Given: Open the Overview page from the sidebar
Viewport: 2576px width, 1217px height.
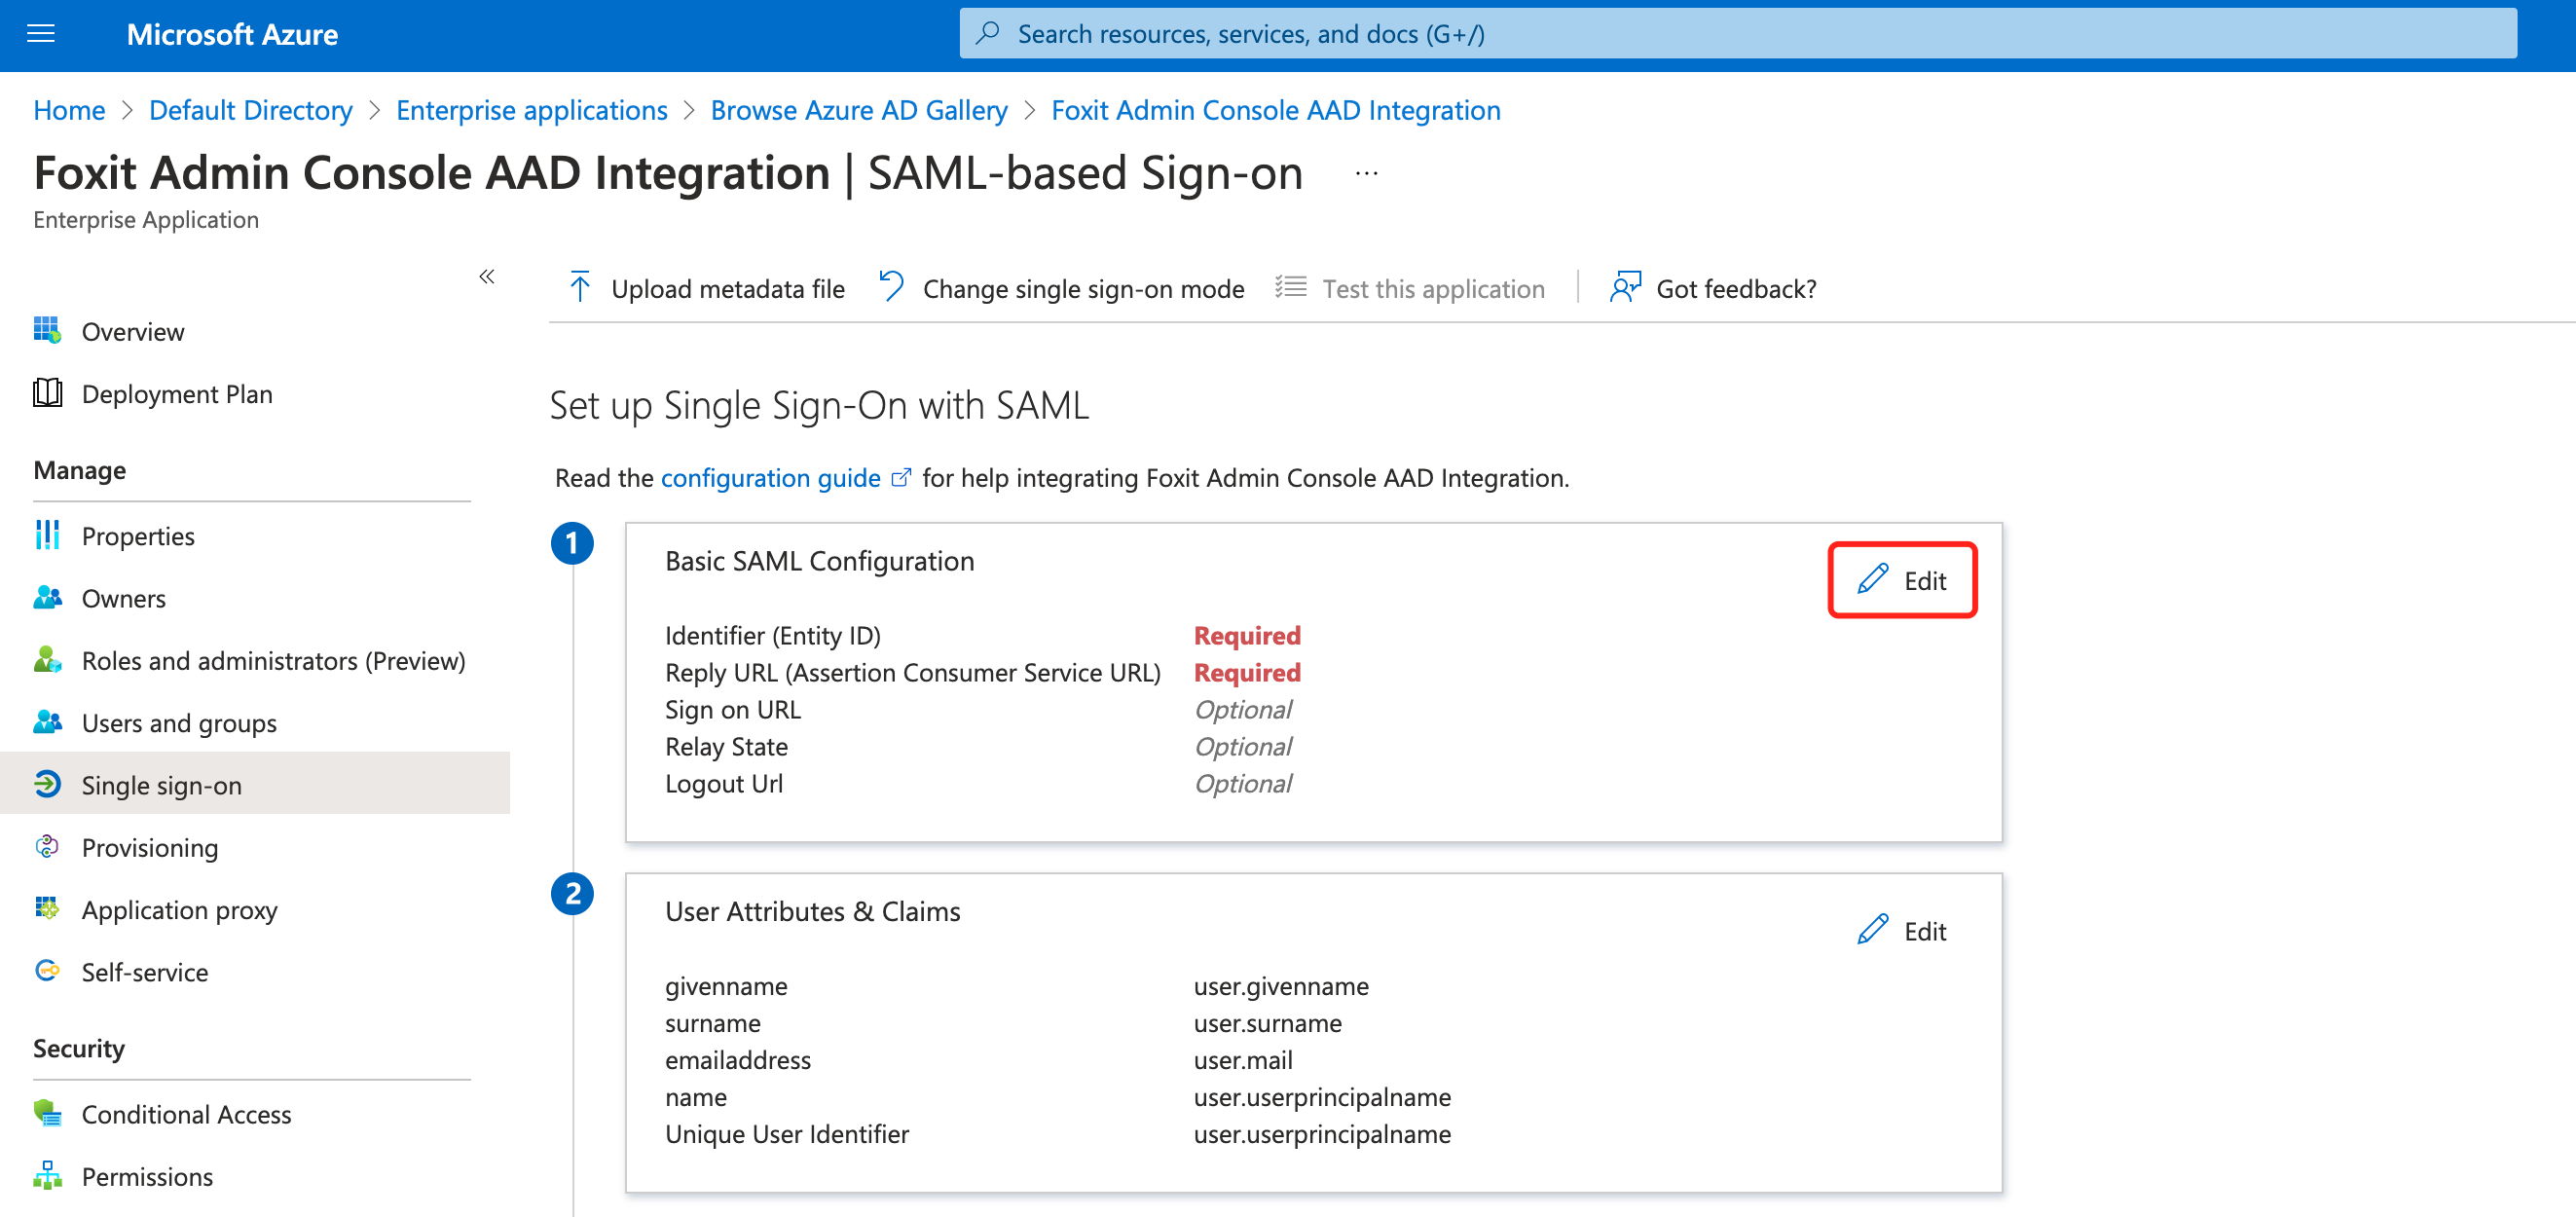Looking at the screenshot, I should [133, 331].
